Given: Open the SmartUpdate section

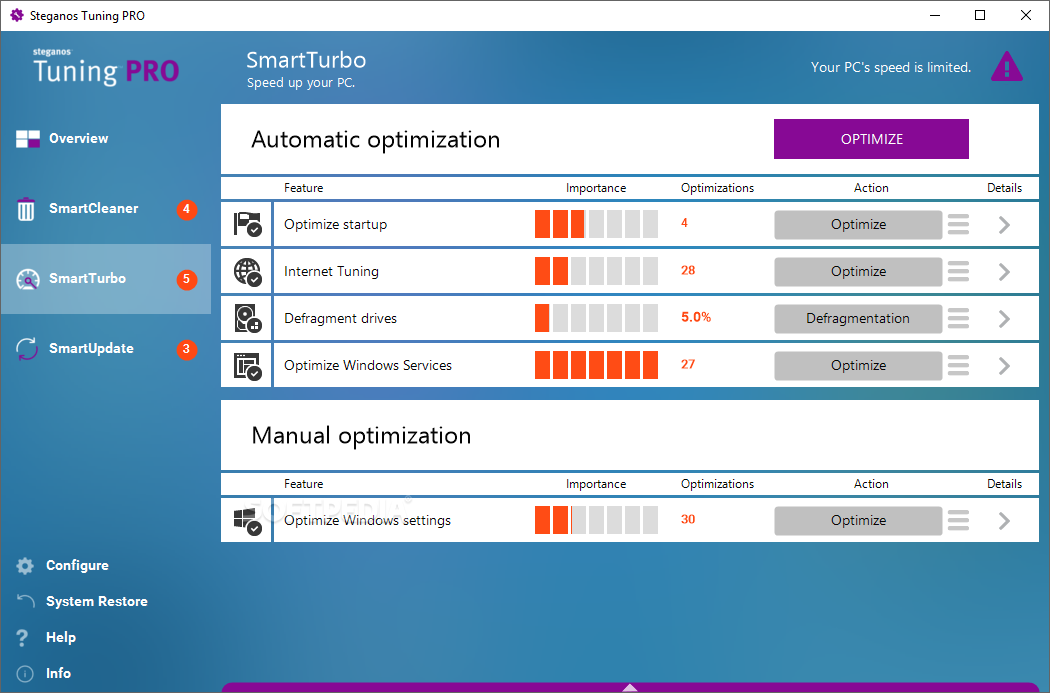Looking at the screenshot, I should (x=106, y=348).
